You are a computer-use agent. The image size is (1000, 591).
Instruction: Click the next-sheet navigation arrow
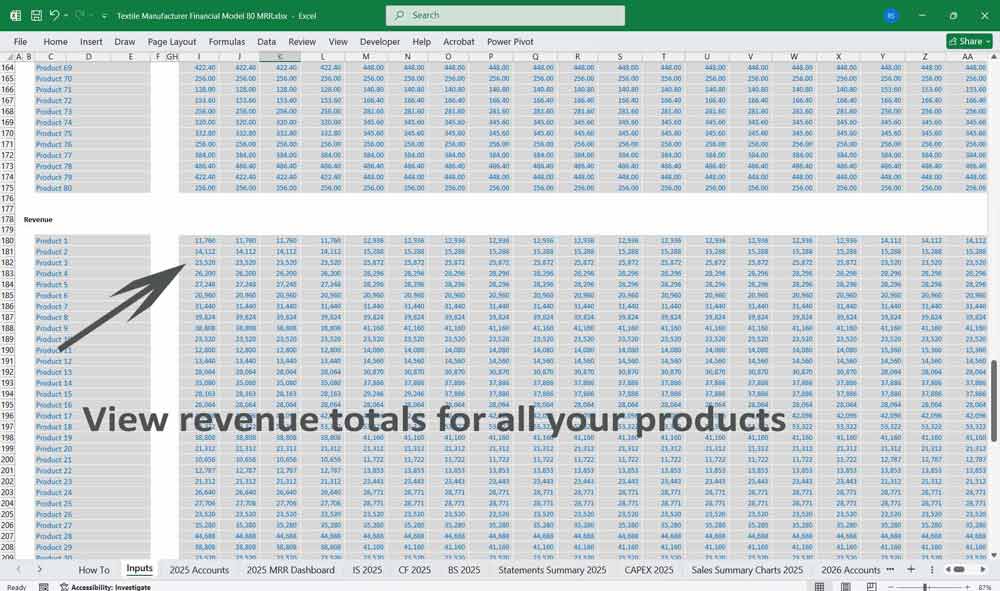point(39,568)
